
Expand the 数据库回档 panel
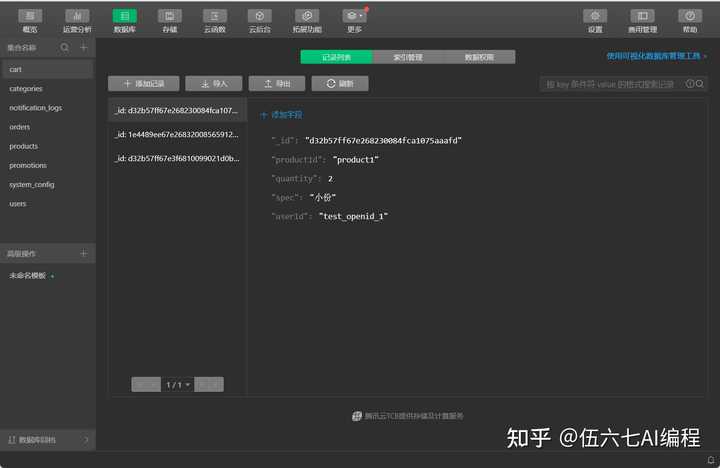coord(47,440)
